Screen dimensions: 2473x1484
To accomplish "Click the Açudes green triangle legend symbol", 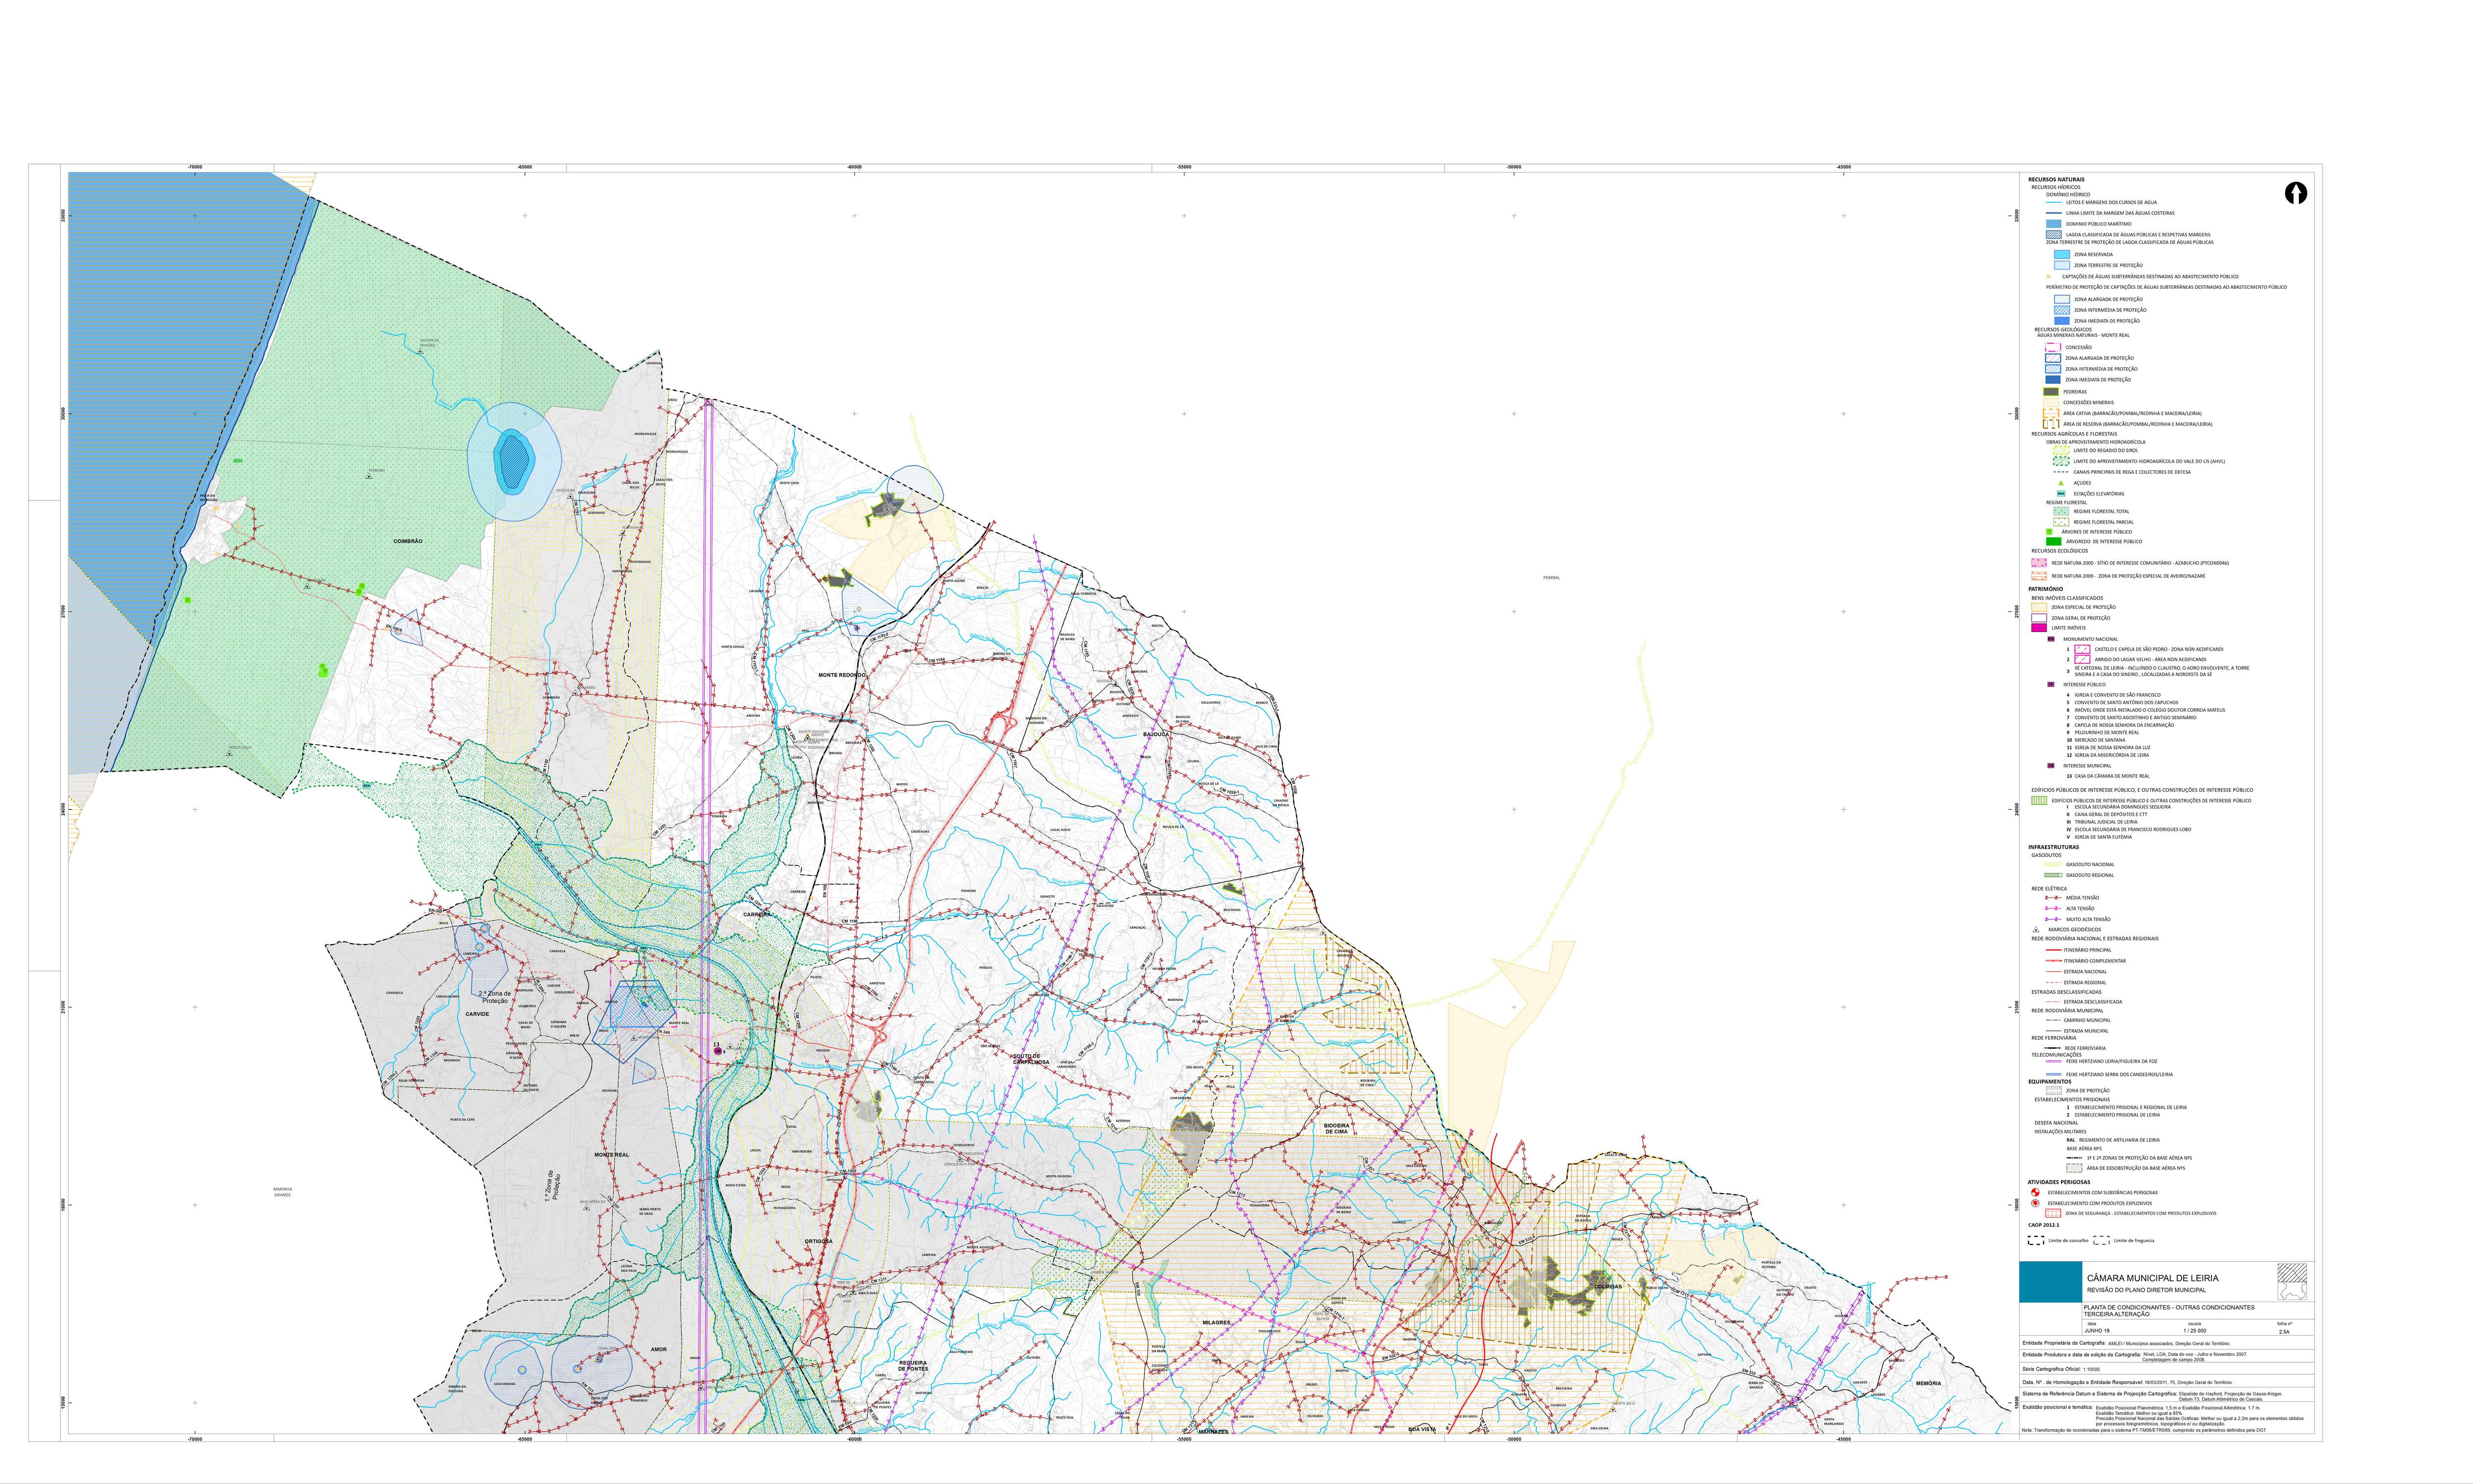I will click(x=2060, y=483).
